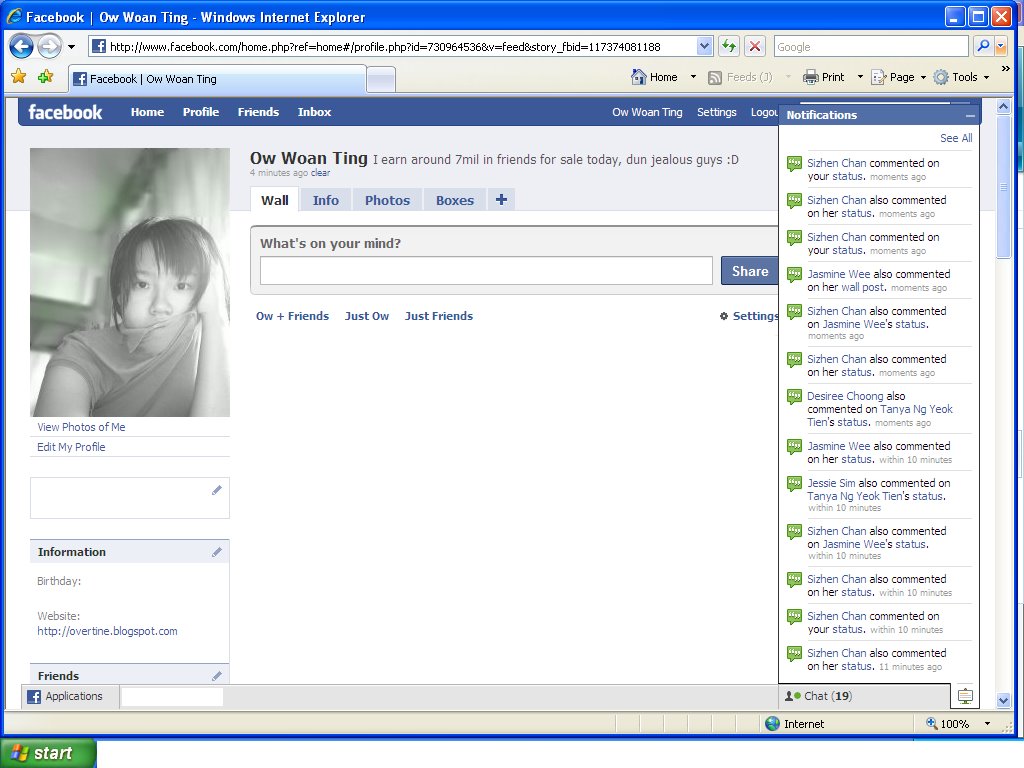Image resolution: width=1024 pixels, height=768 pixels.
Task: Filter feed to Just Friends
Action: [438, 316]
